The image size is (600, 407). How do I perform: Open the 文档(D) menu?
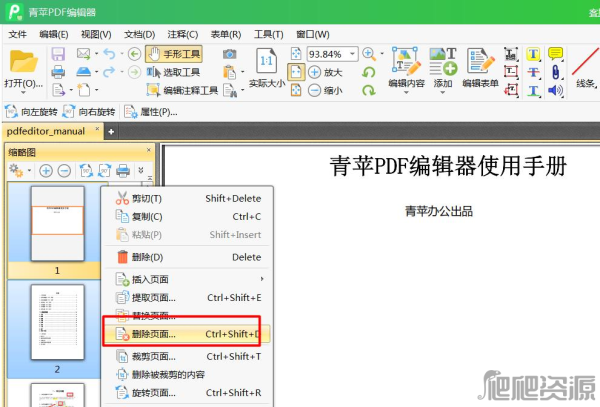[139, 34]
